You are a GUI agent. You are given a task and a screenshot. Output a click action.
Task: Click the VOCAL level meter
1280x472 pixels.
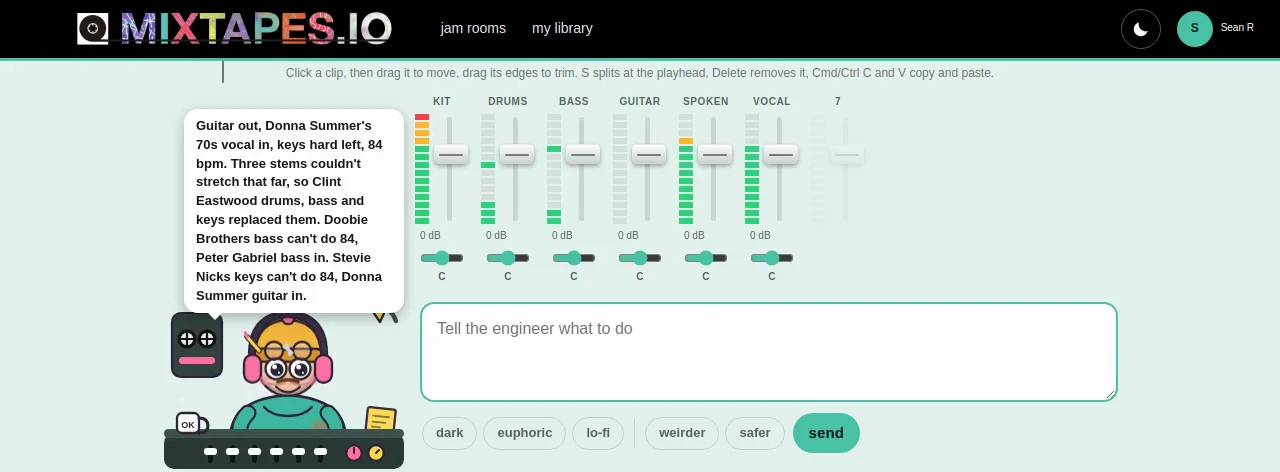(752, 169)
